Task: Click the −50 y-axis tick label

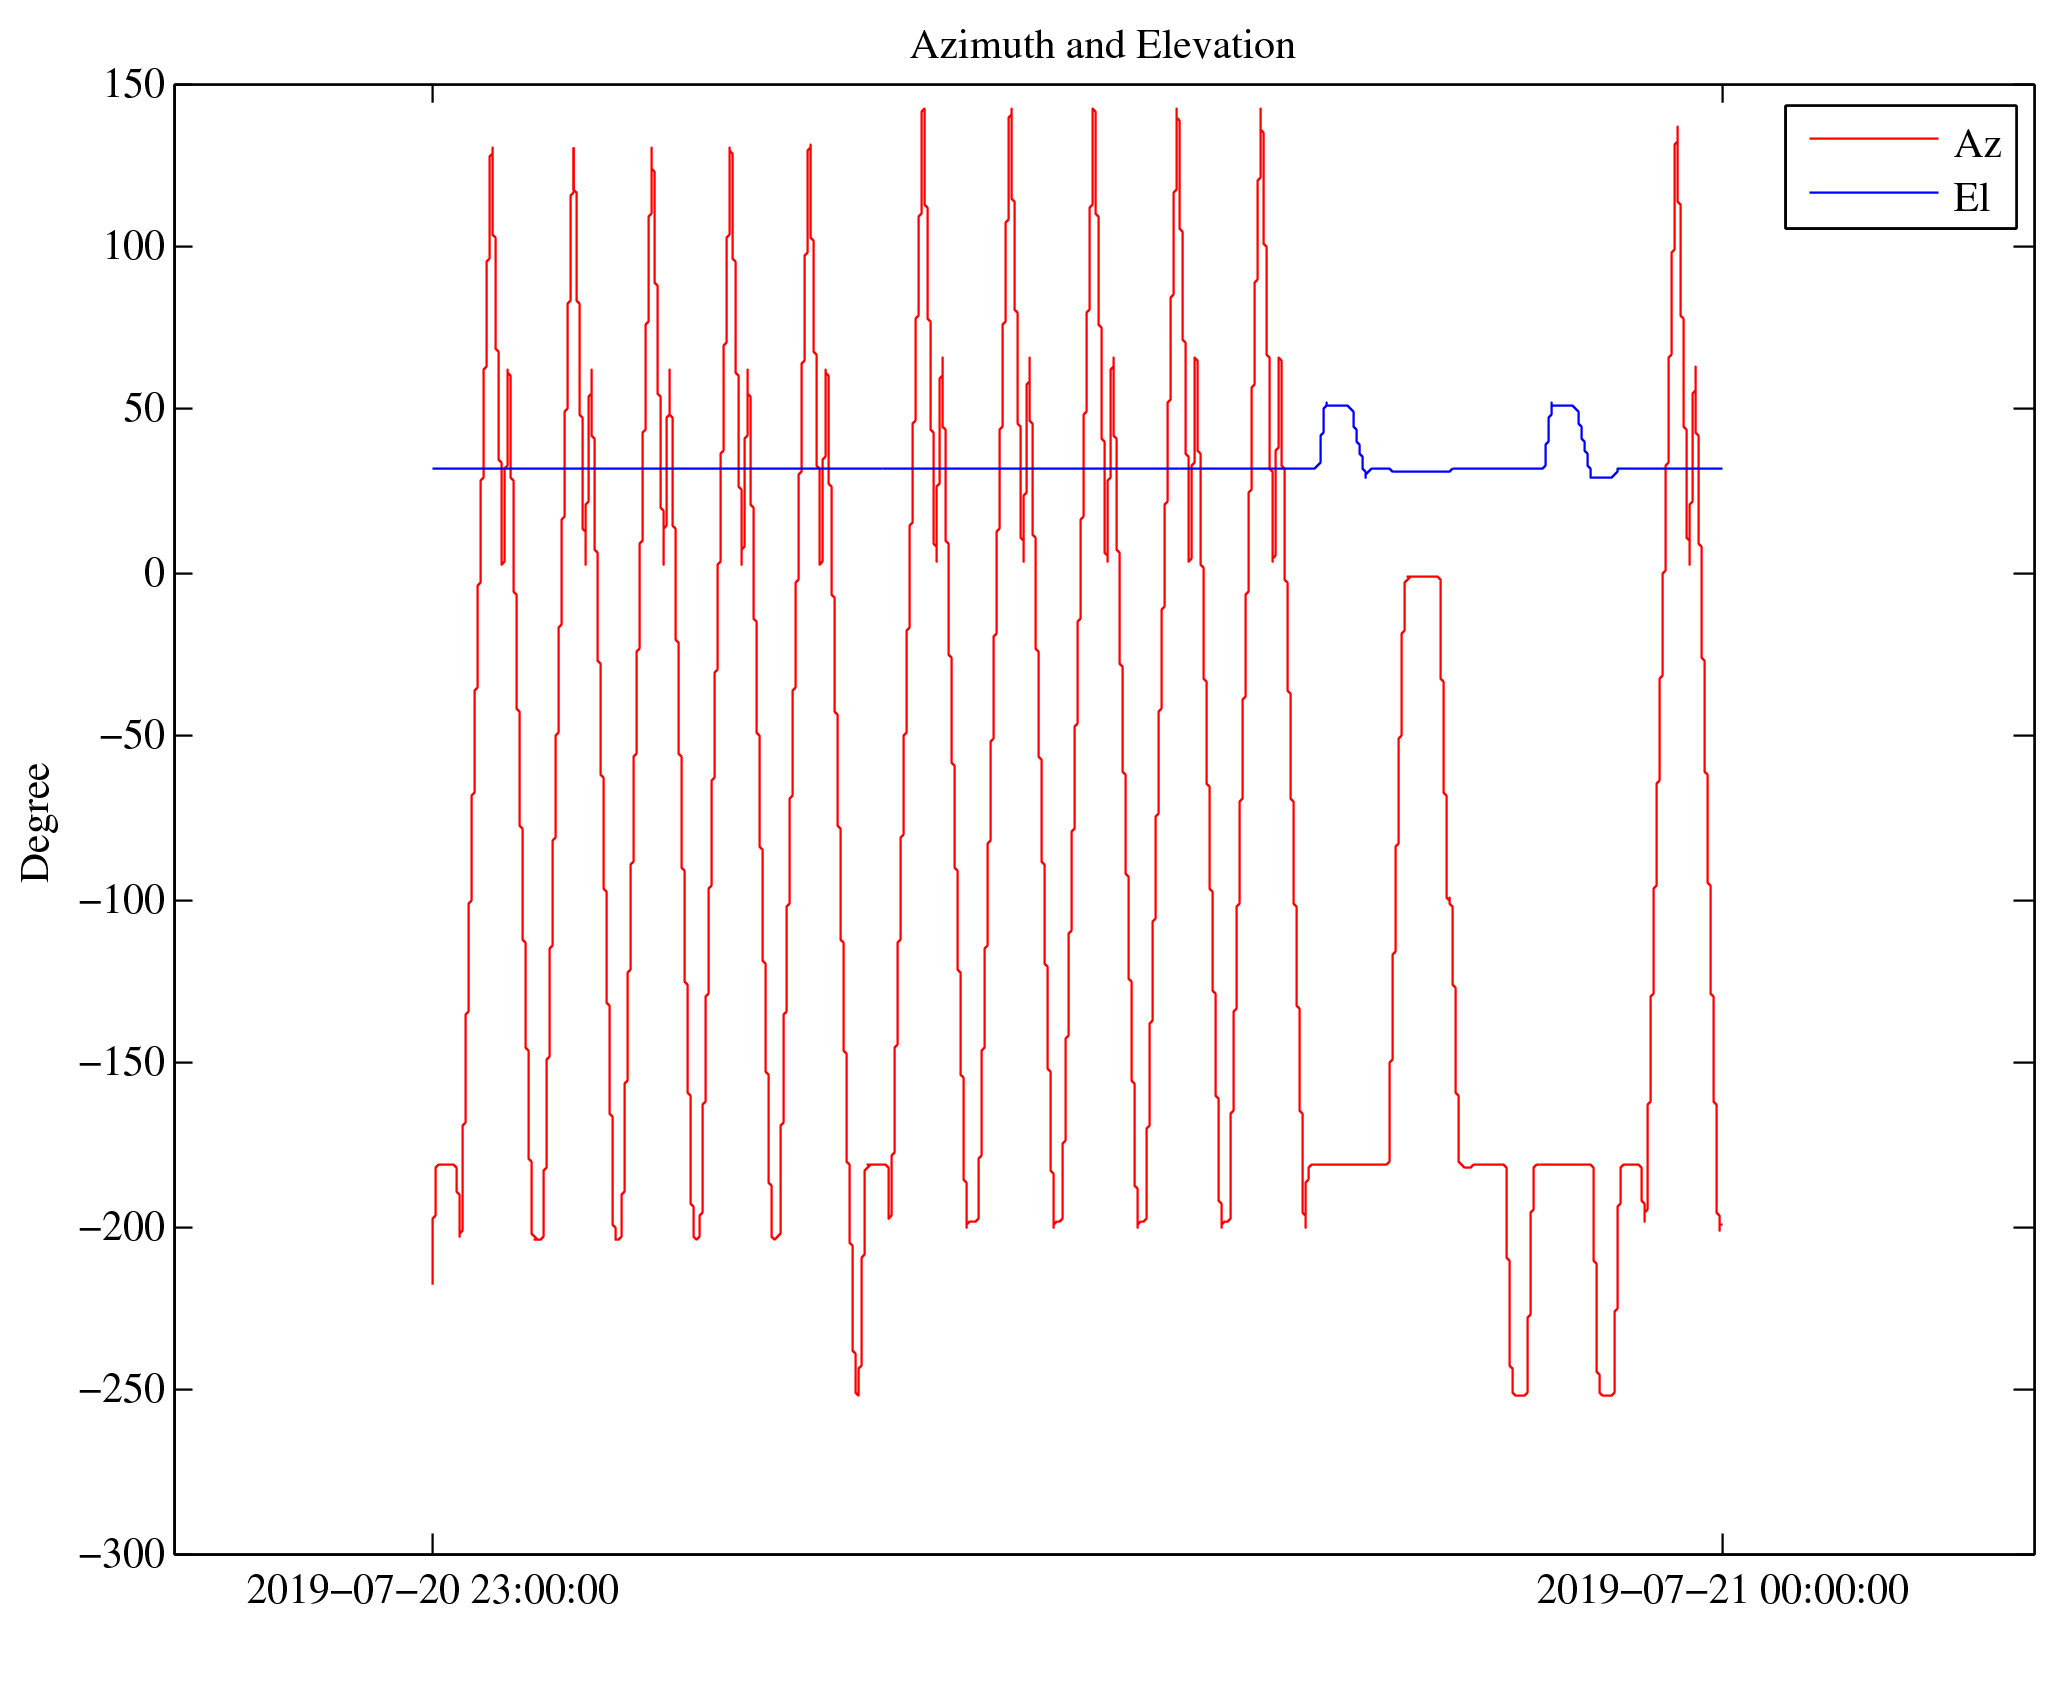Action: pyautogui.click(x=131, y=735)
